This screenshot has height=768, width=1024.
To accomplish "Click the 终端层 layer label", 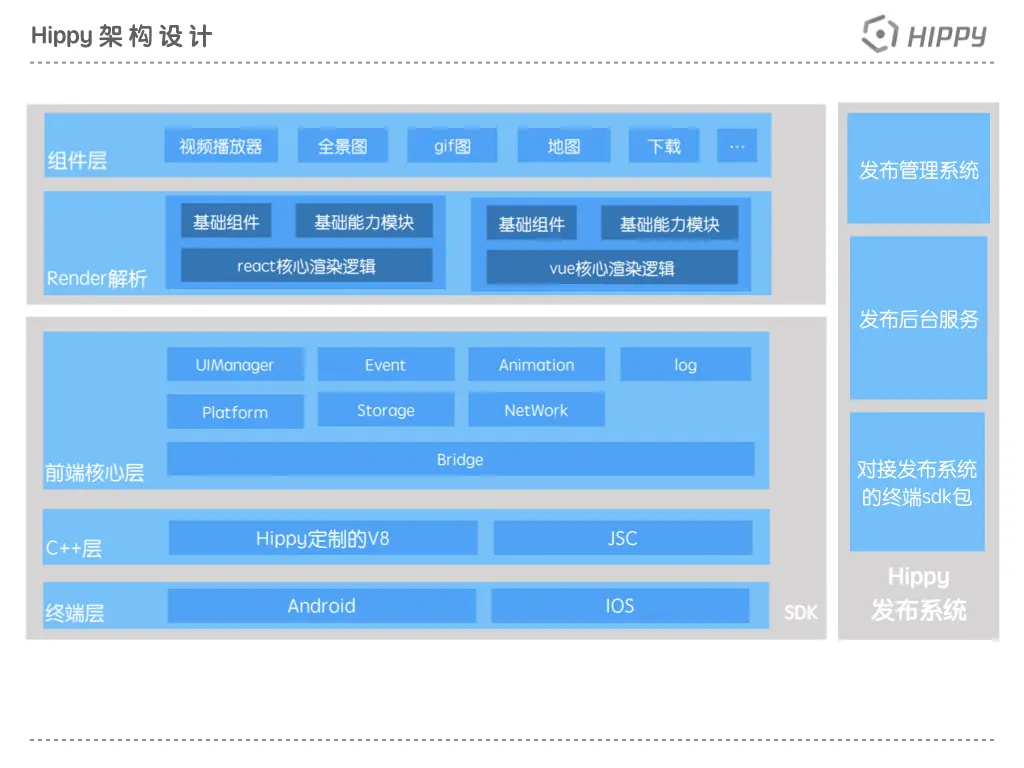I will coord(74,613).
